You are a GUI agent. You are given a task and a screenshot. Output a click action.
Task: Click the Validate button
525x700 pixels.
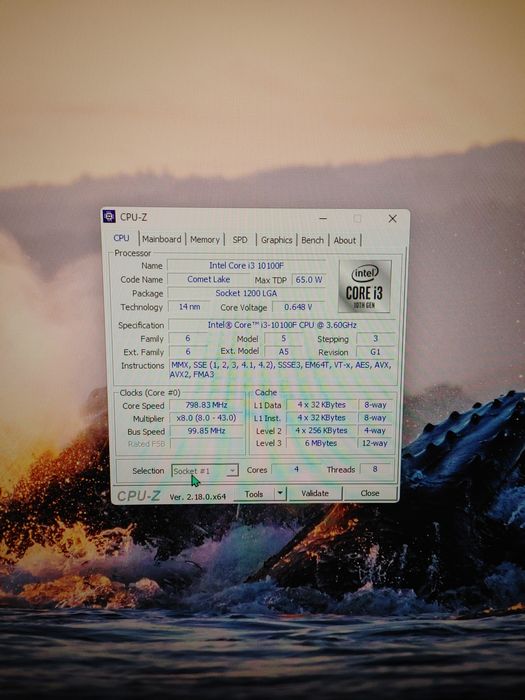click(x=315, y=493)
